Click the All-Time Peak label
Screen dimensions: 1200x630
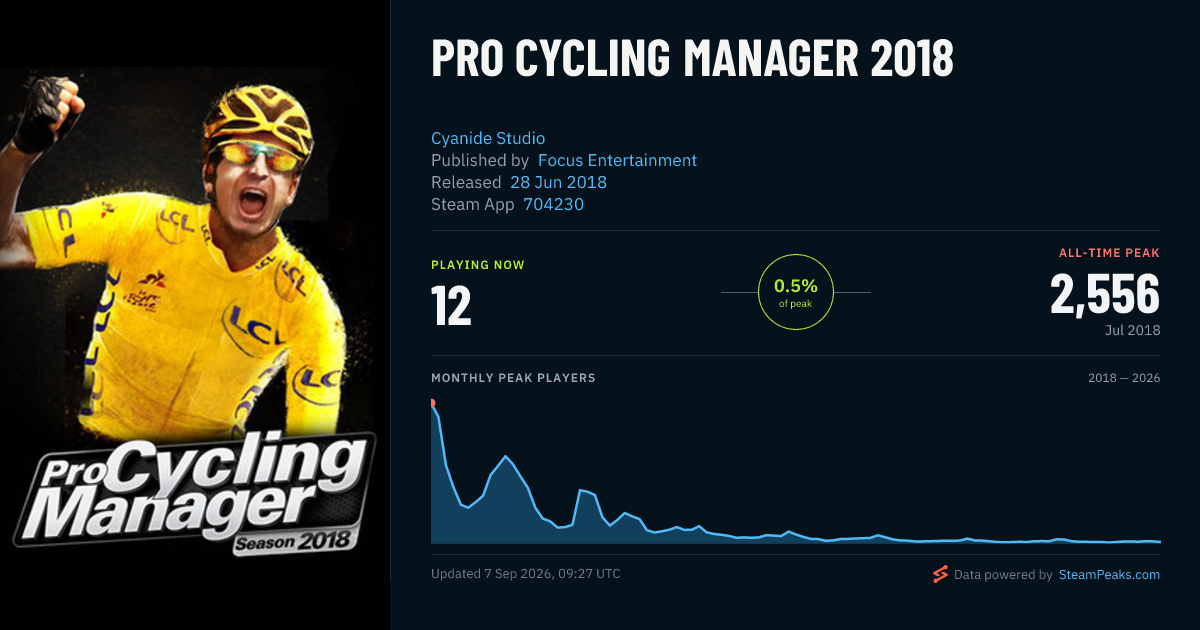(x=1109, y=253)
